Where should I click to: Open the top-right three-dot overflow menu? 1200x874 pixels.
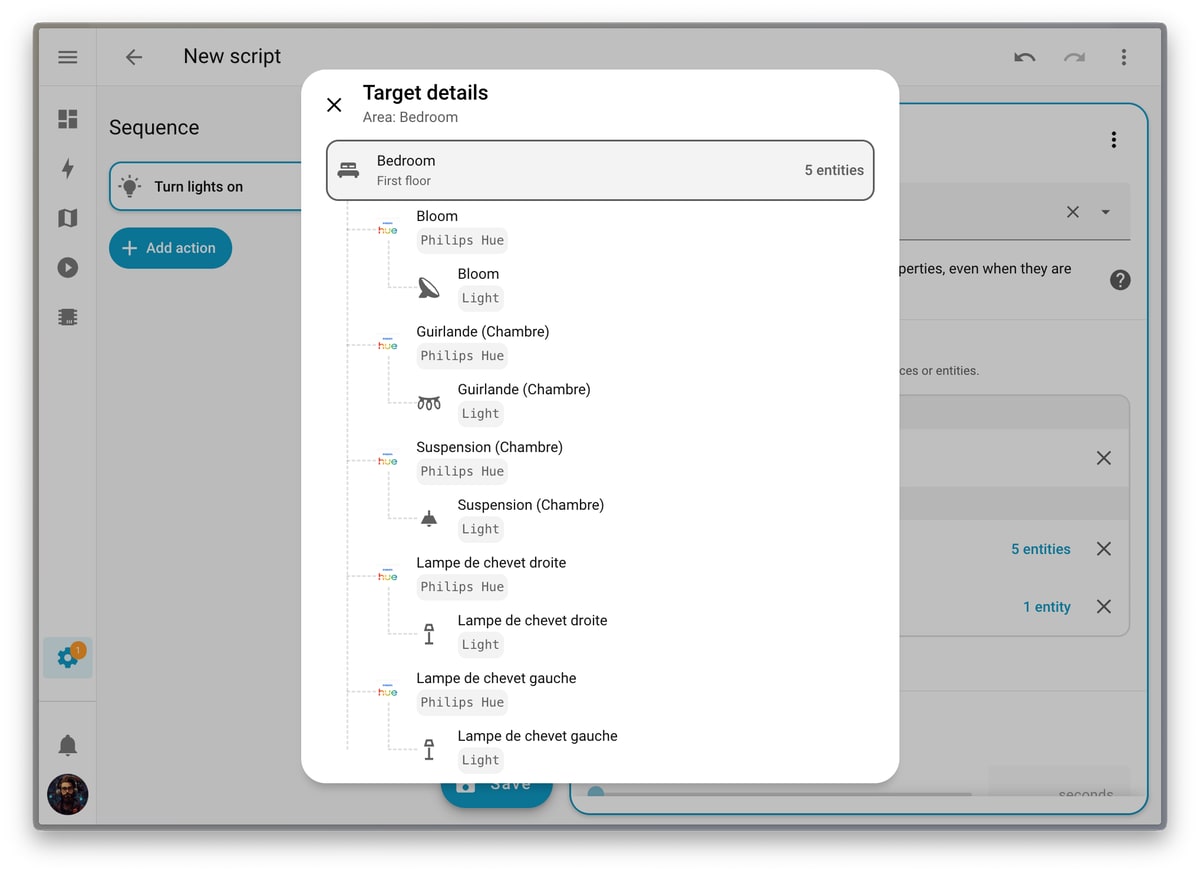[x=1123, y=57]
